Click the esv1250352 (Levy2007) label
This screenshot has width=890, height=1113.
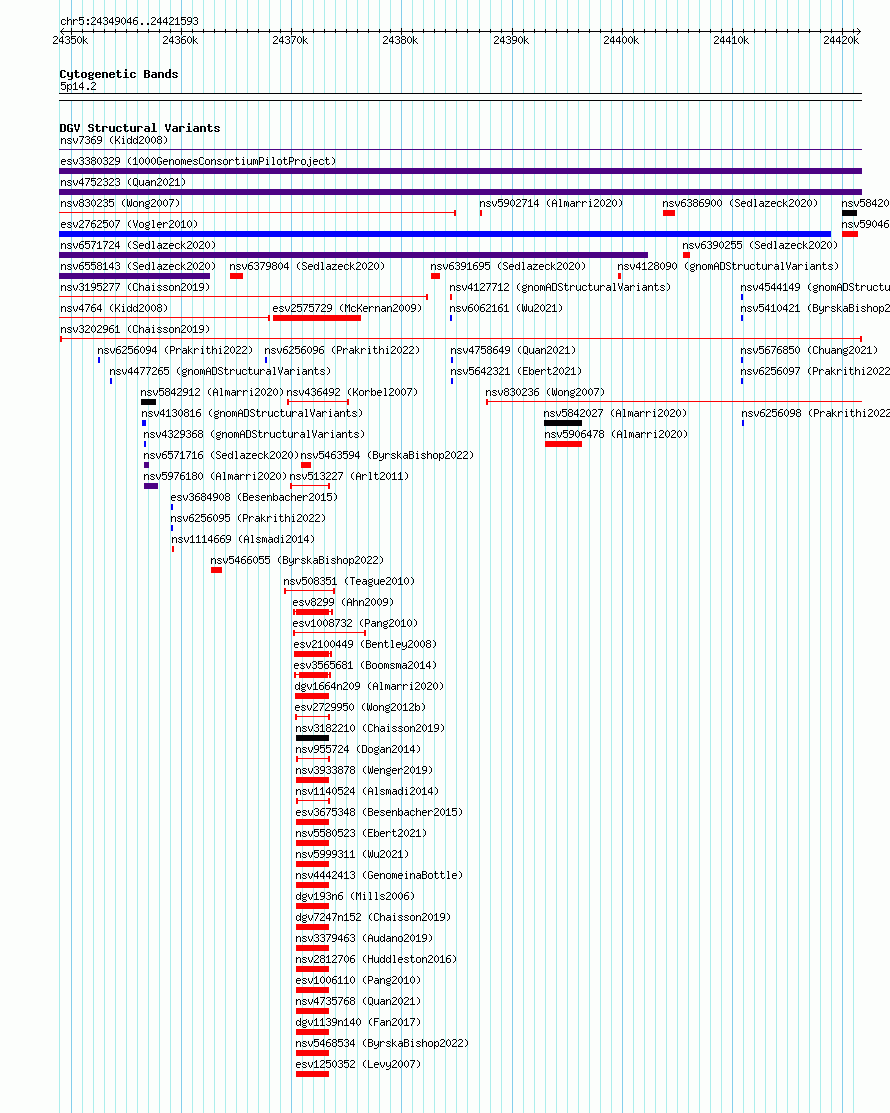coord(358,1065)
